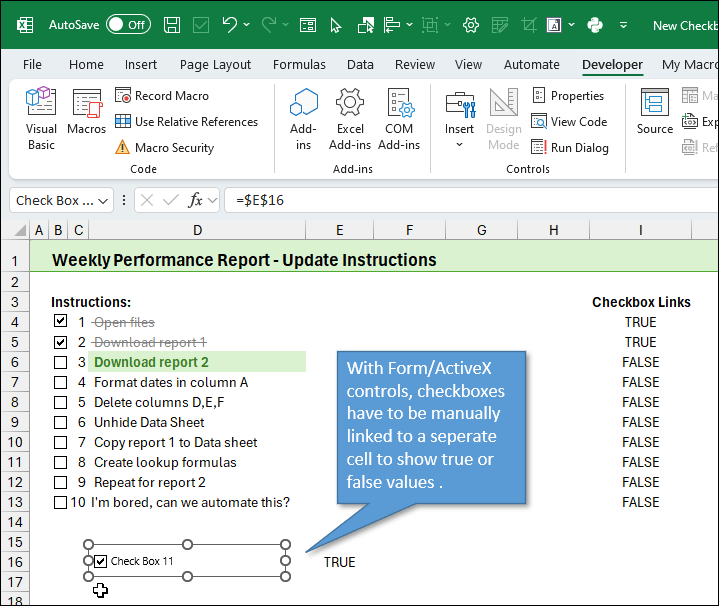Expand the Insert controls dropdown
This screenshot has height=606, width=719.
[460, 144]
